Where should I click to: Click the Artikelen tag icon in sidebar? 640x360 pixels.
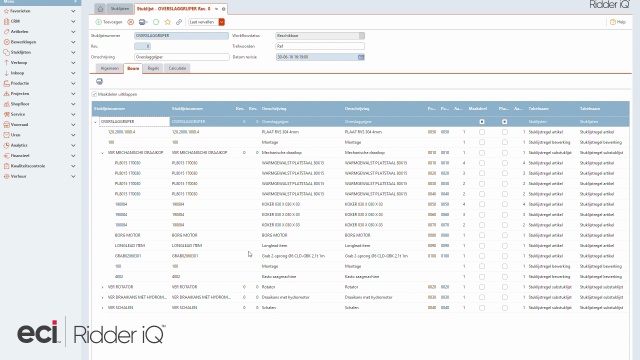pyautogui.click(x=6, y=31)
